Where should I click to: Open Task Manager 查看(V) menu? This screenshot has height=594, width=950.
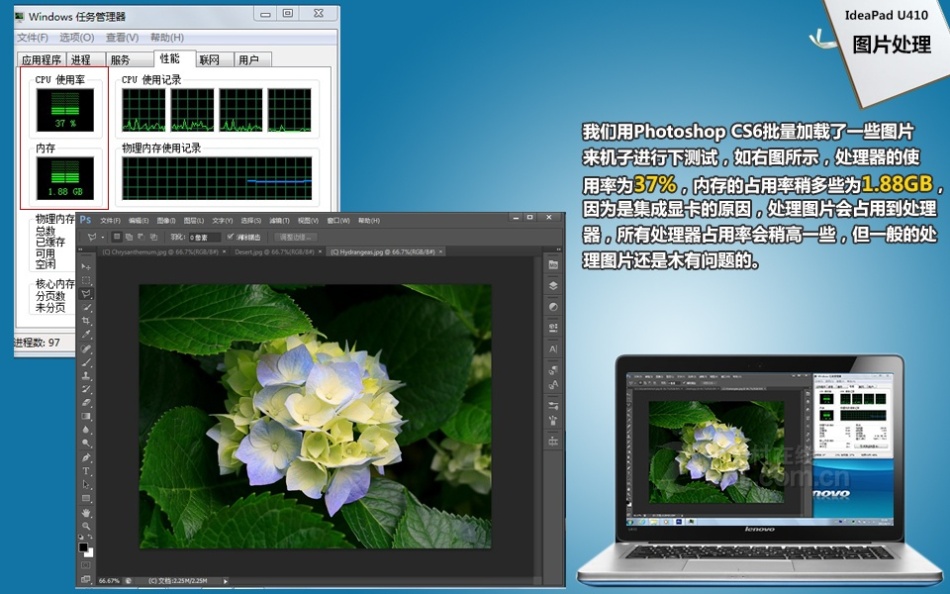[x=122, y=38]
